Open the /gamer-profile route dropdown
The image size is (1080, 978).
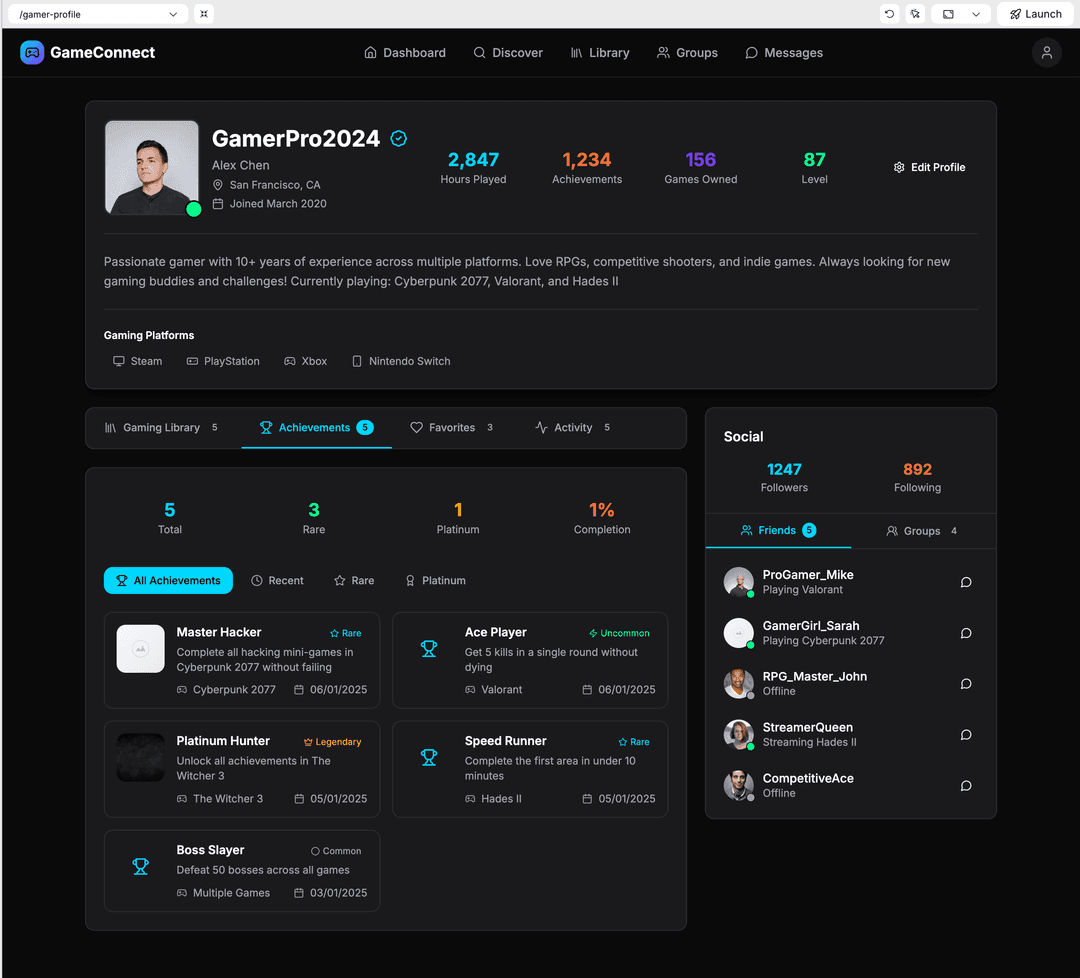[x=98, y=14]
